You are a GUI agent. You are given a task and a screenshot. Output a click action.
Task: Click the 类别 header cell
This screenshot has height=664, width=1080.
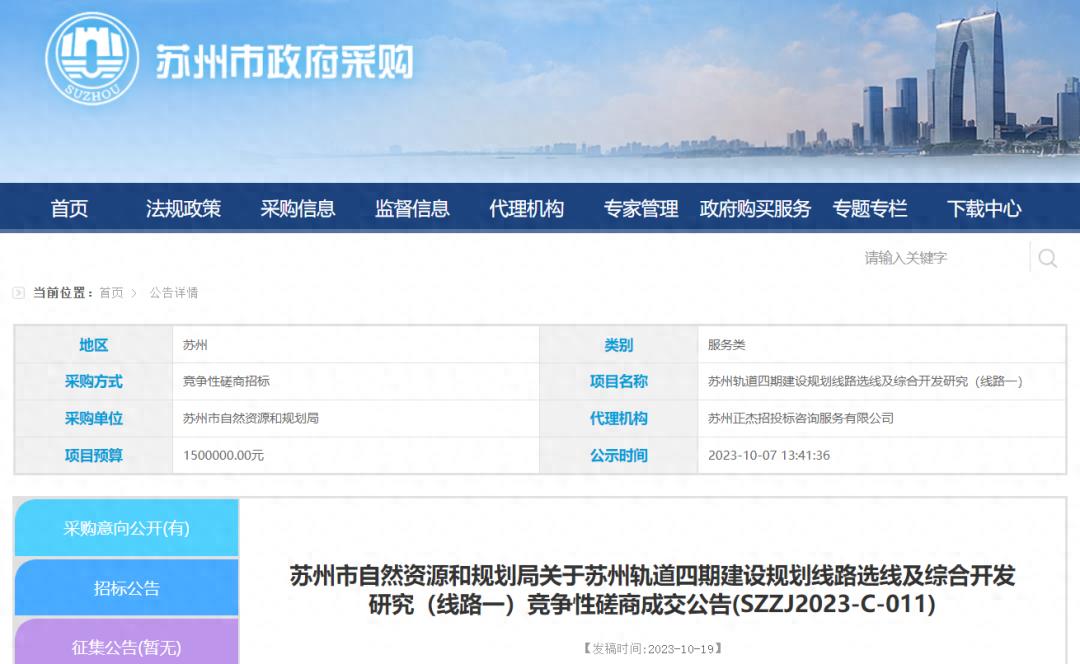[x=619, y=344]
